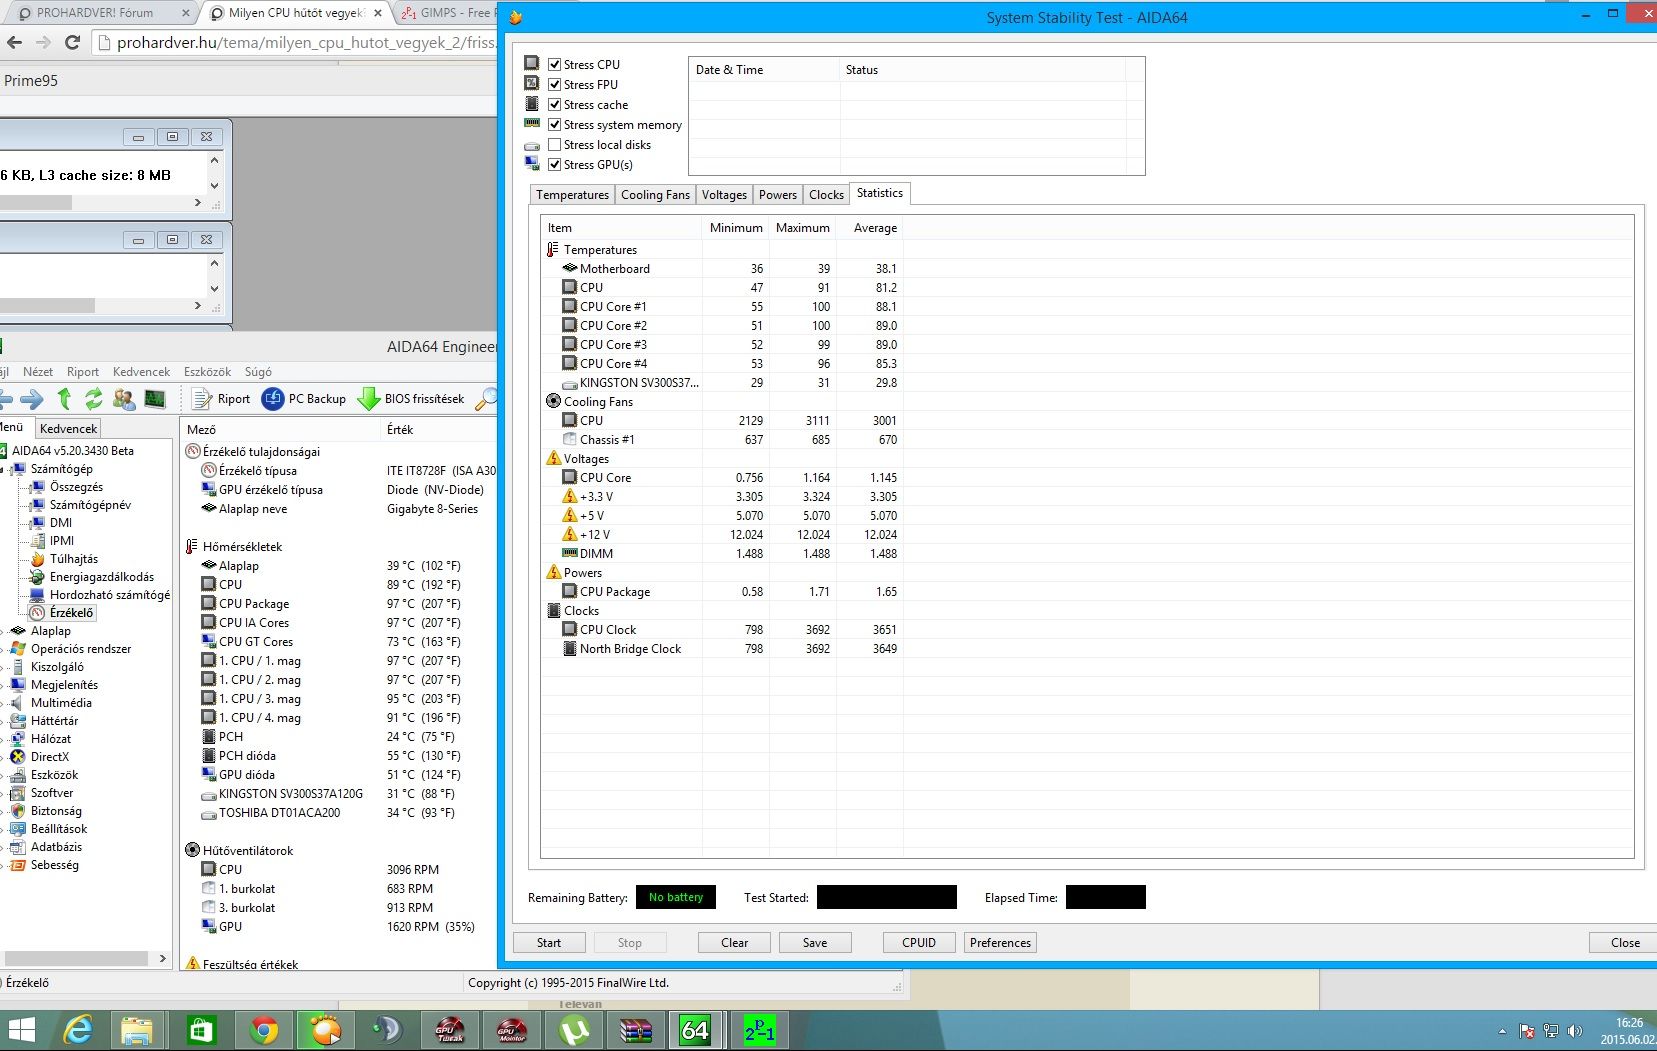Open AIDA64 taskbar icon

(x=696, y=1029)
